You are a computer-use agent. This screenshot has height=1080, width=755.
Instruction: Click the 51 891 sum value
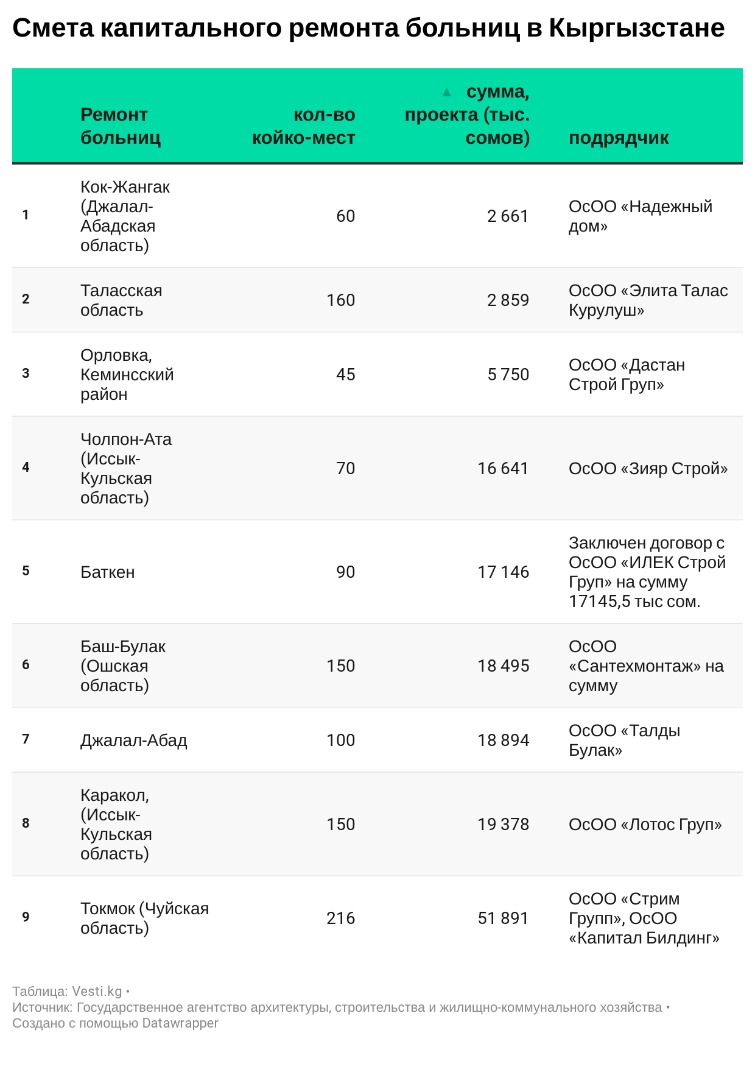pyautogui.click(x=503, y=918)
